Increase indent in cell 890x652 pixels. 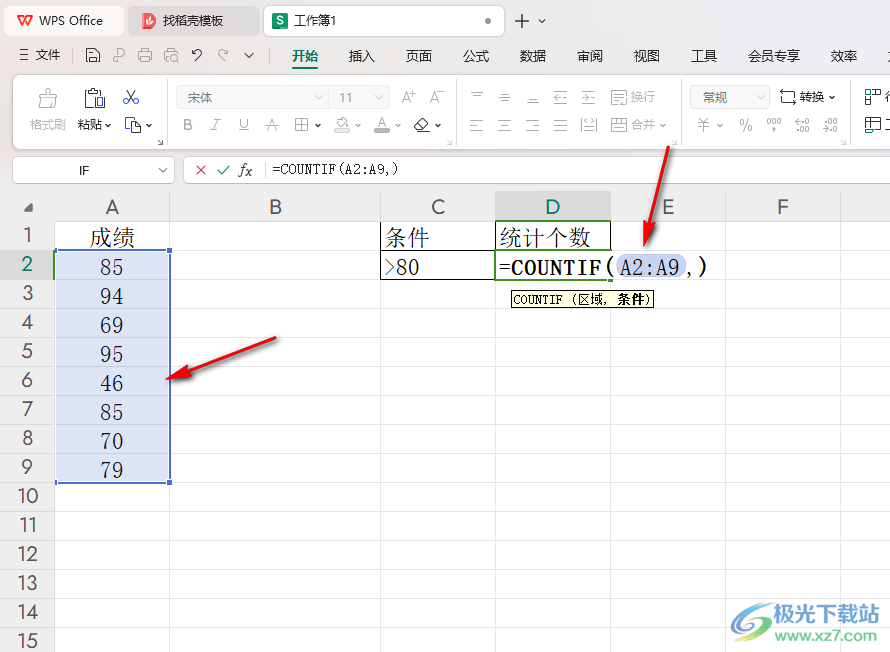tap(589, 97)
